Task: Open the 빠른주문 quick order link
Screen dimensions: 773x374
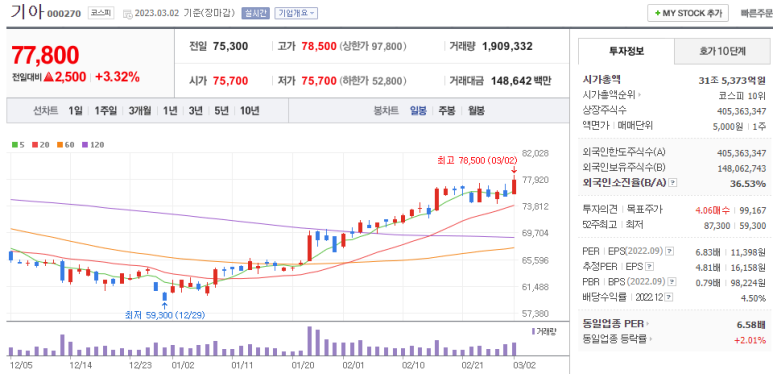Action: 756,13
